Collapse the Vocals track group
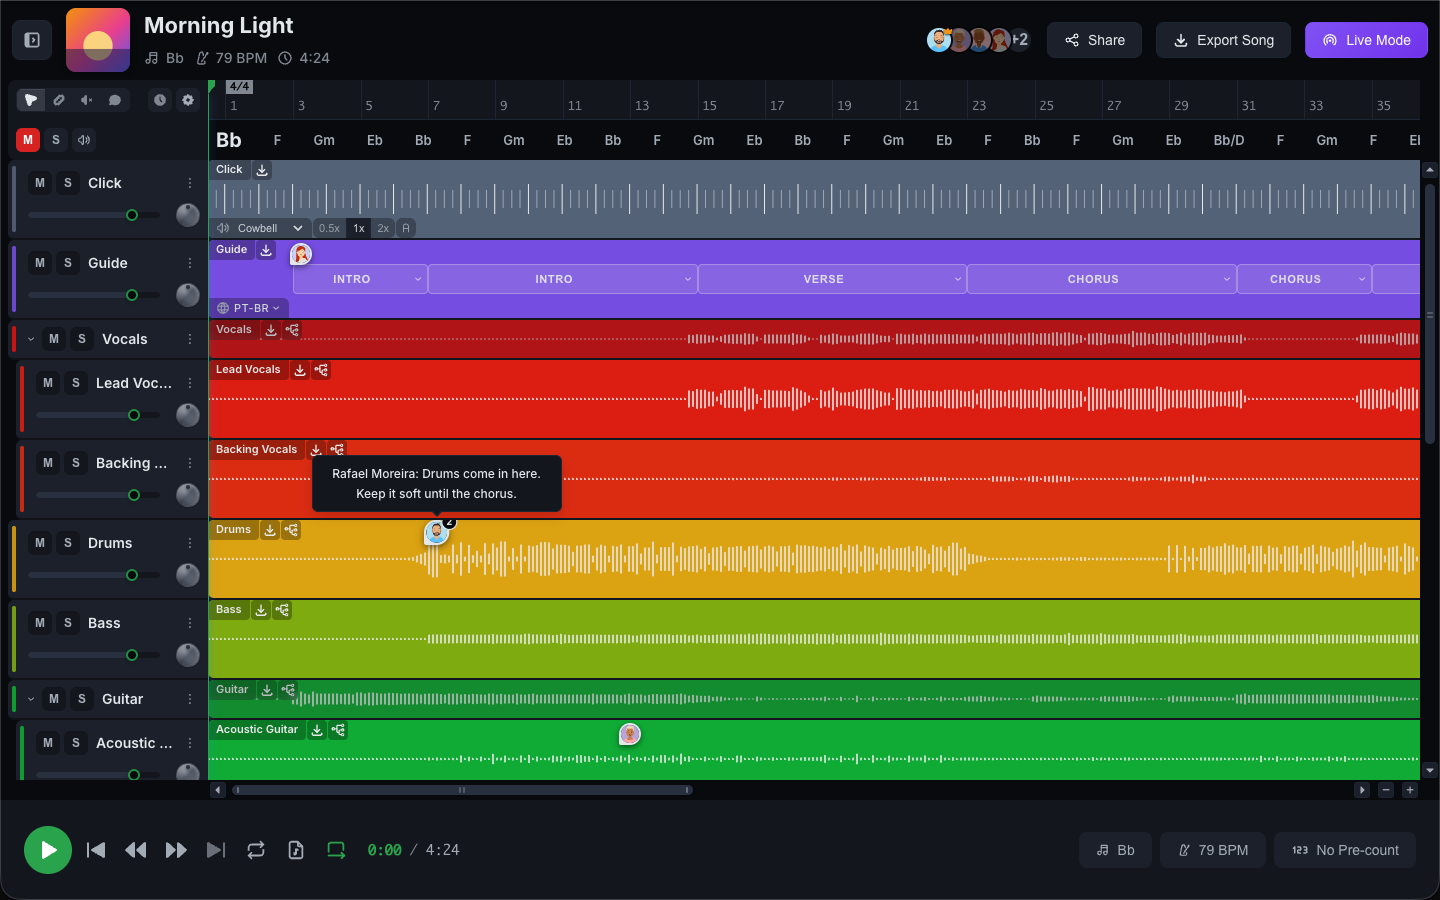The image size is (1440, 900). point(31,339)
